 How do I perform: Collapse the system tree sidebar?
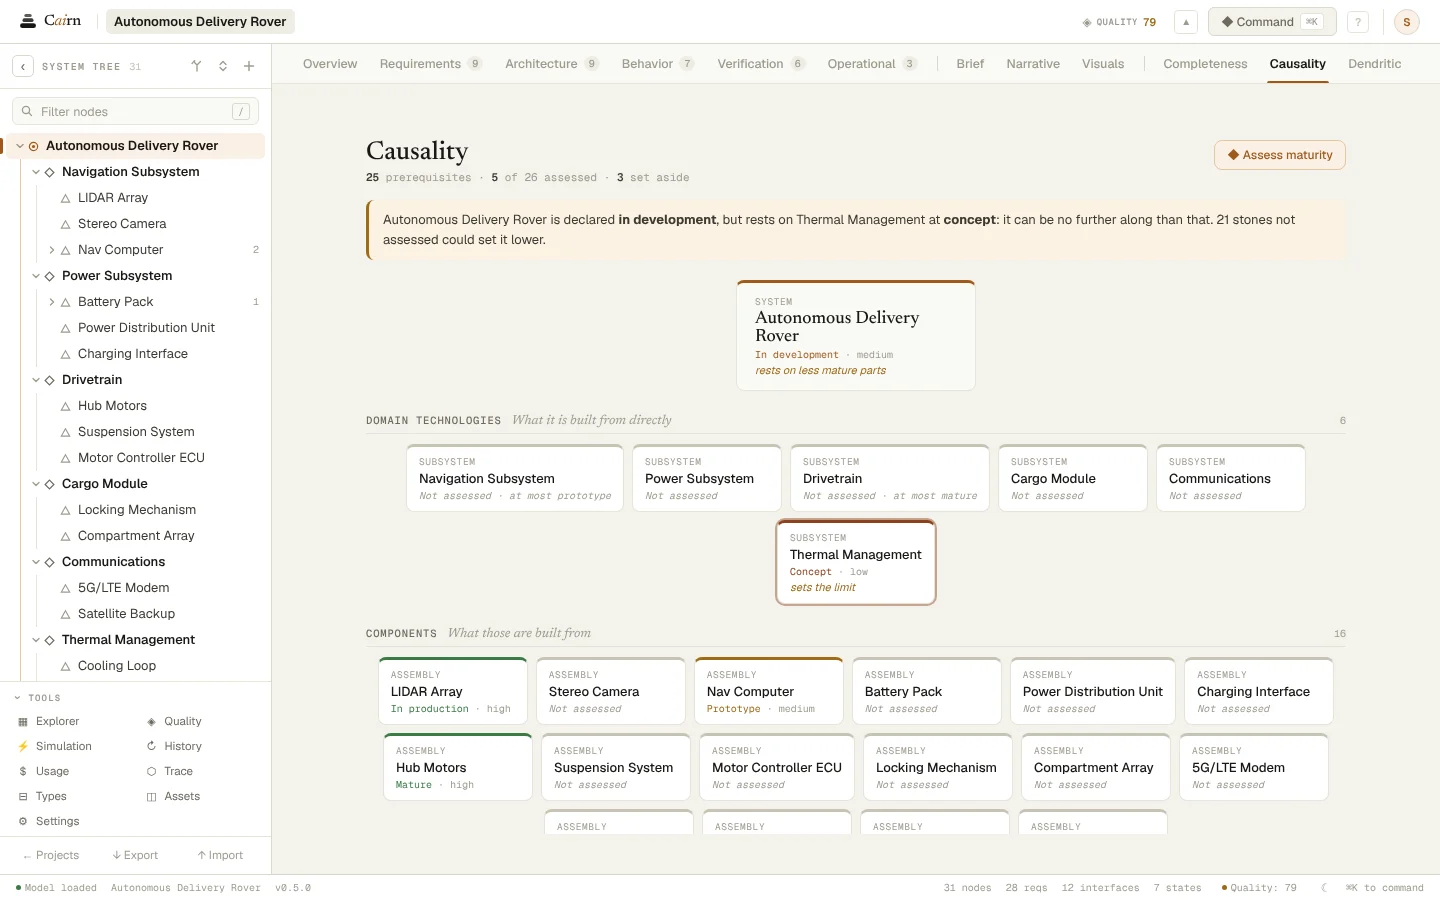23,67
